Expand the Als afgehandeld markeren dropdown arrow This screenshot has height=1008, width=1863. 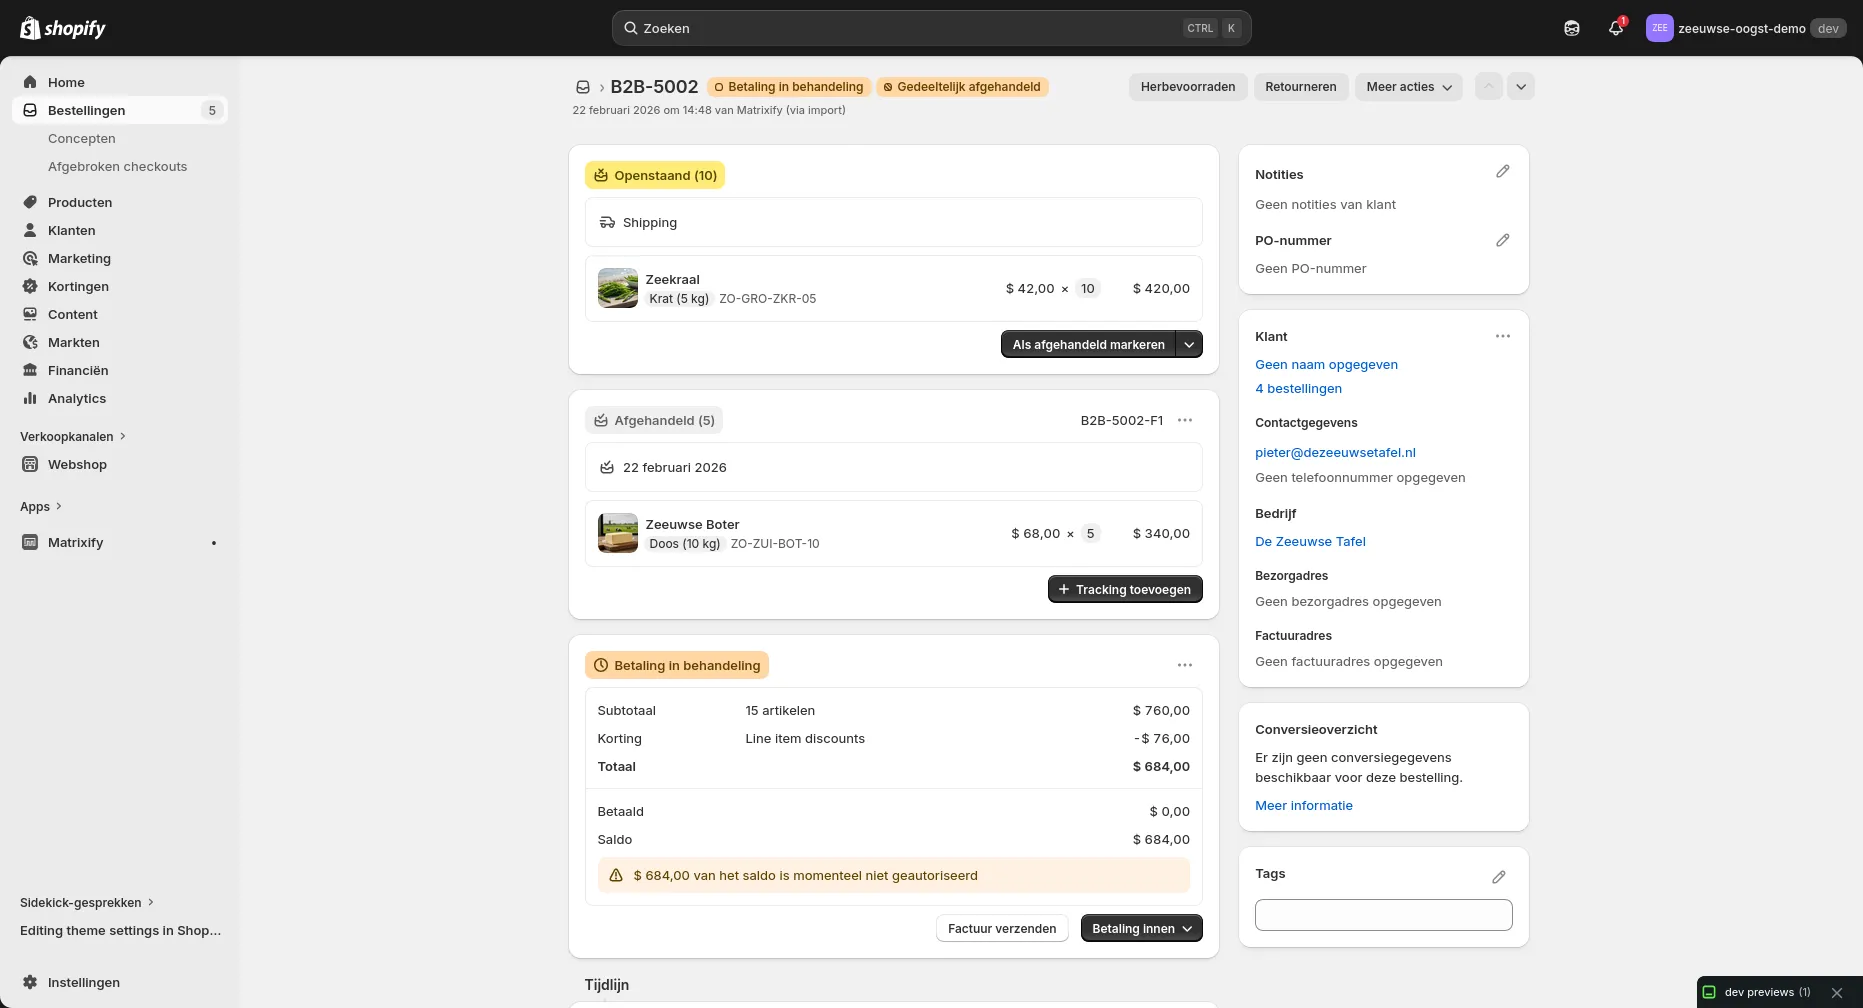(x=1189, y=344)
